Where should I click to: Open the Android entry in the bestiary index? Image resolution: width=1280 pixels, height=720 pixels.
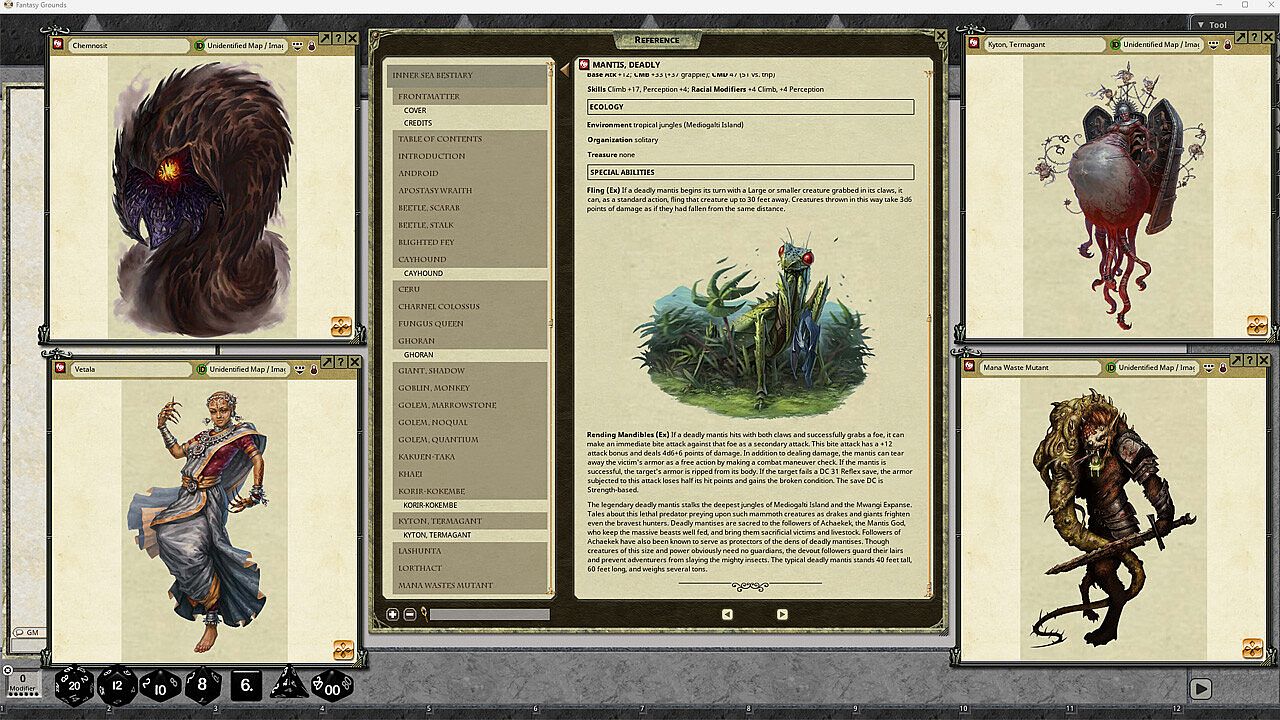[x=470, y=173]
